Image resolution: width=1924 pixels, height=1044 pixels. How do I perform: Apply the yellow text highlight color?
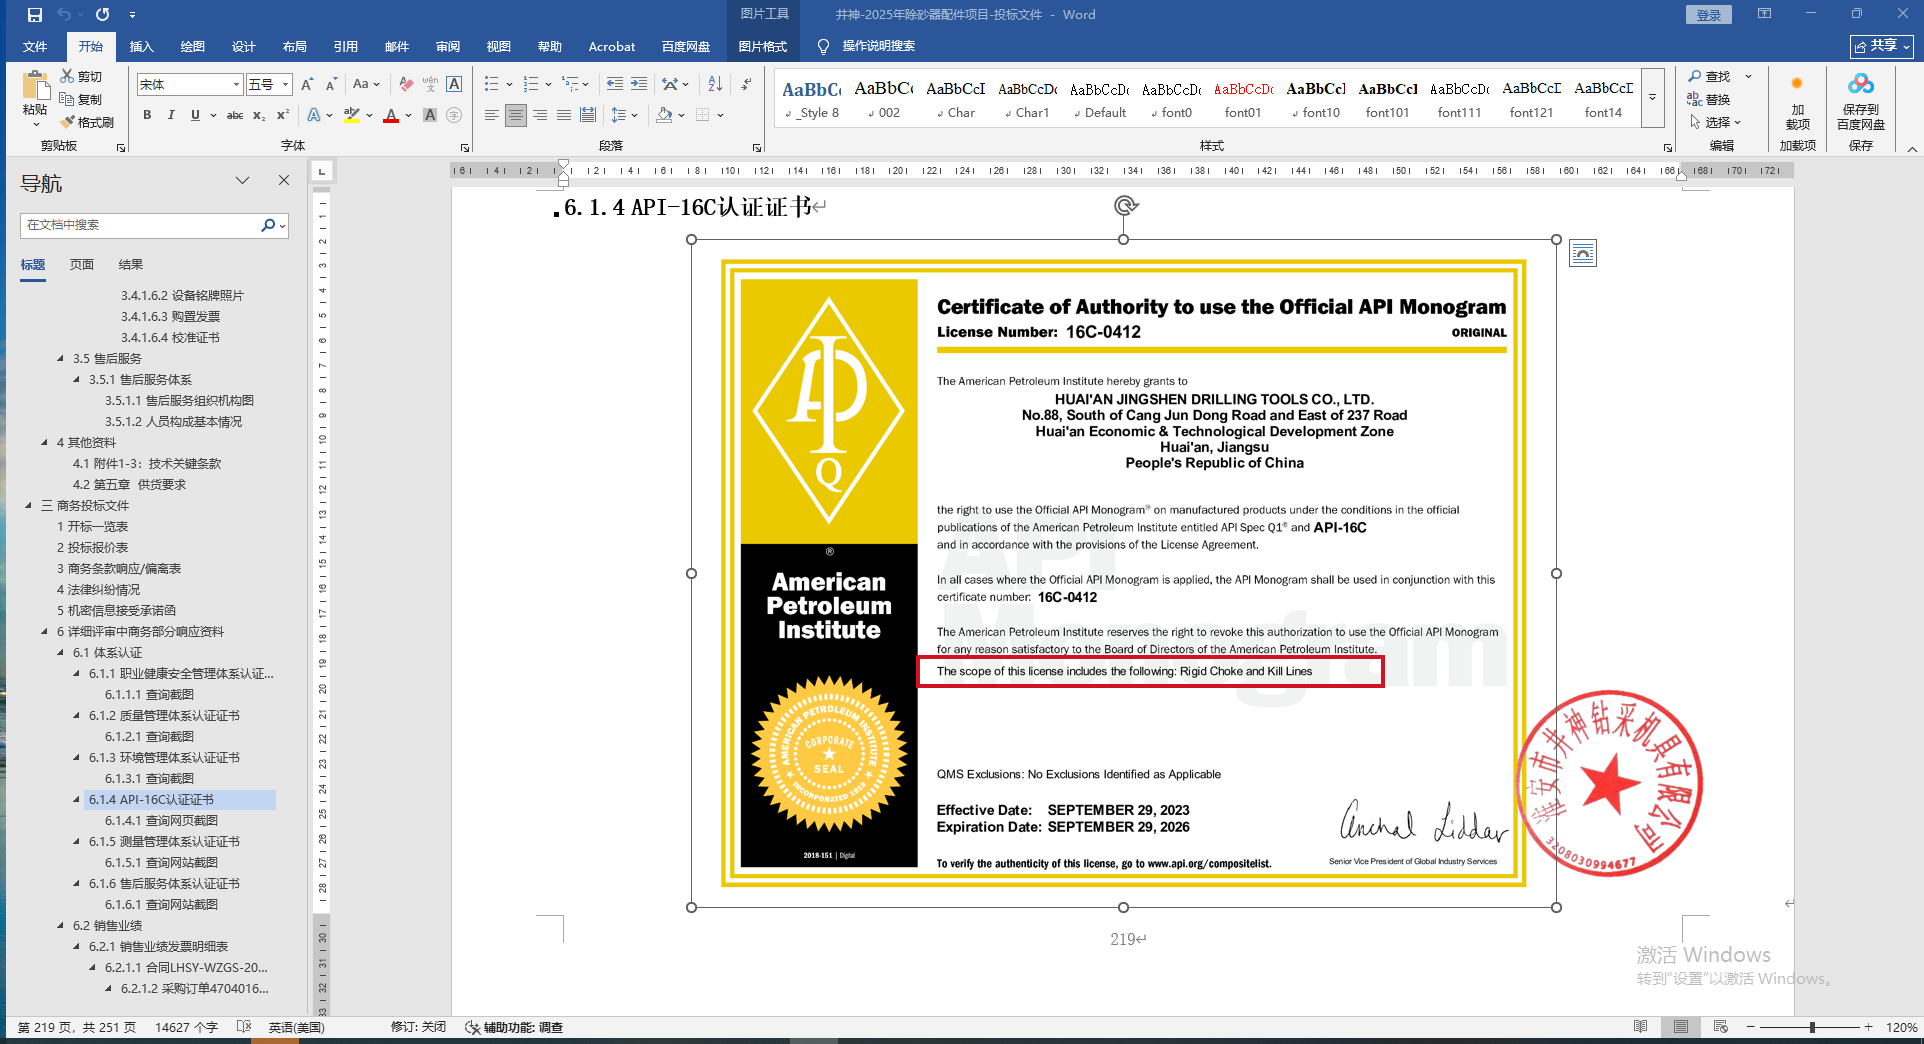pos(352,115)
